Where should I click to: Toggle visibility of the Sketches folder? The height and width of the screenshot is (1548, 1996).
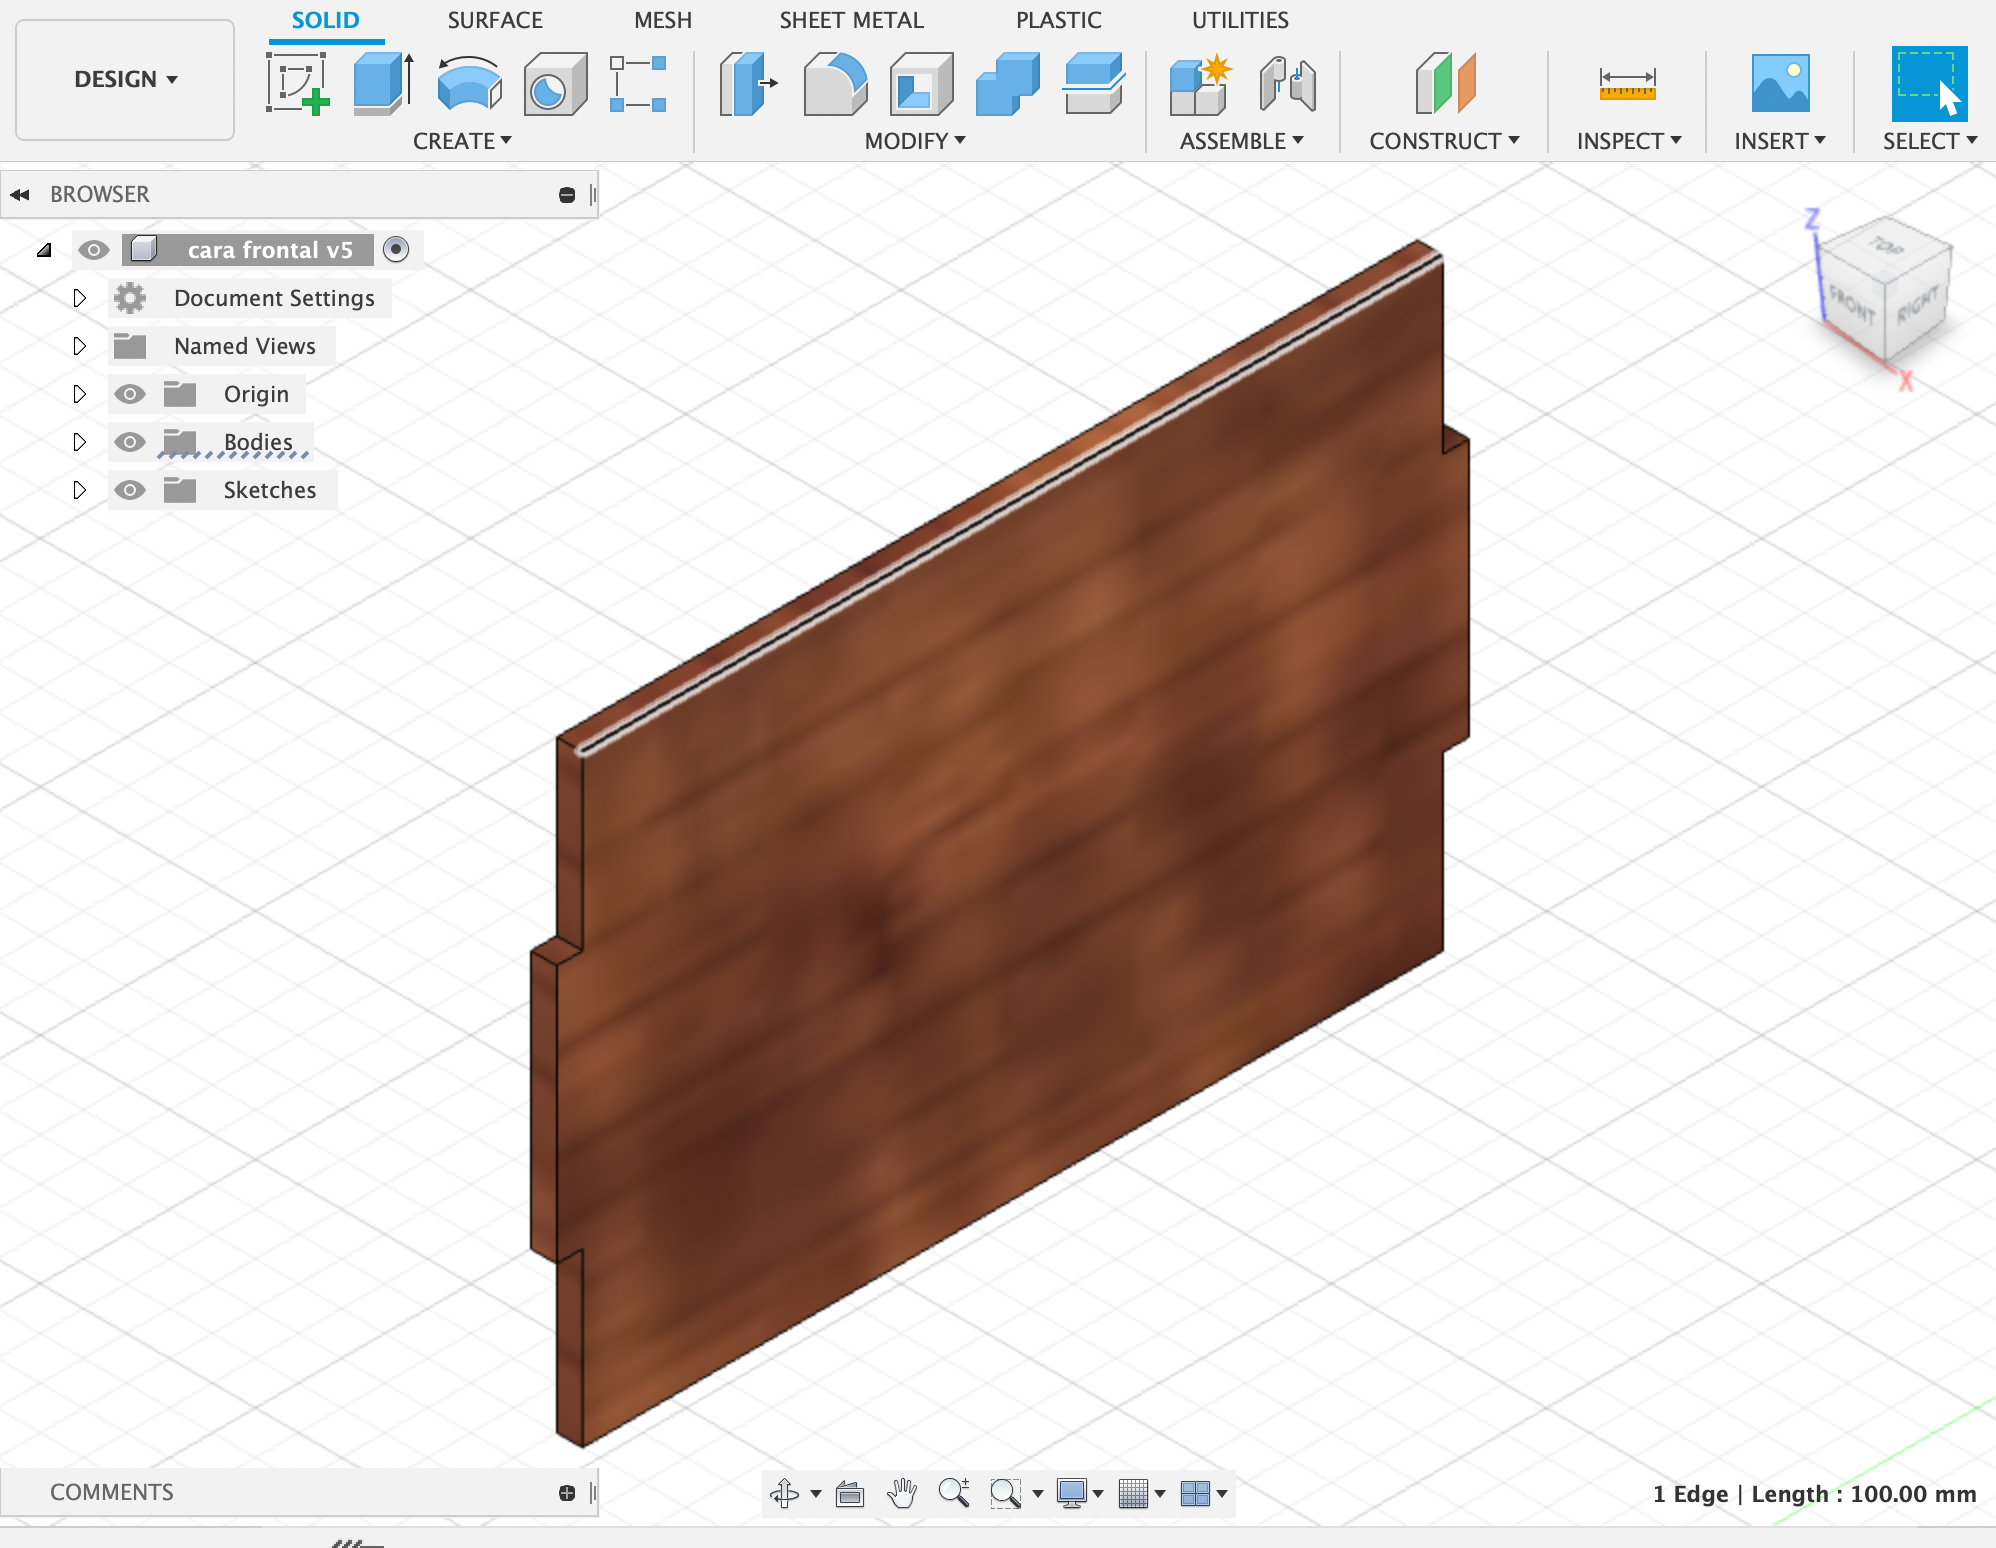[x=130, y=490]
